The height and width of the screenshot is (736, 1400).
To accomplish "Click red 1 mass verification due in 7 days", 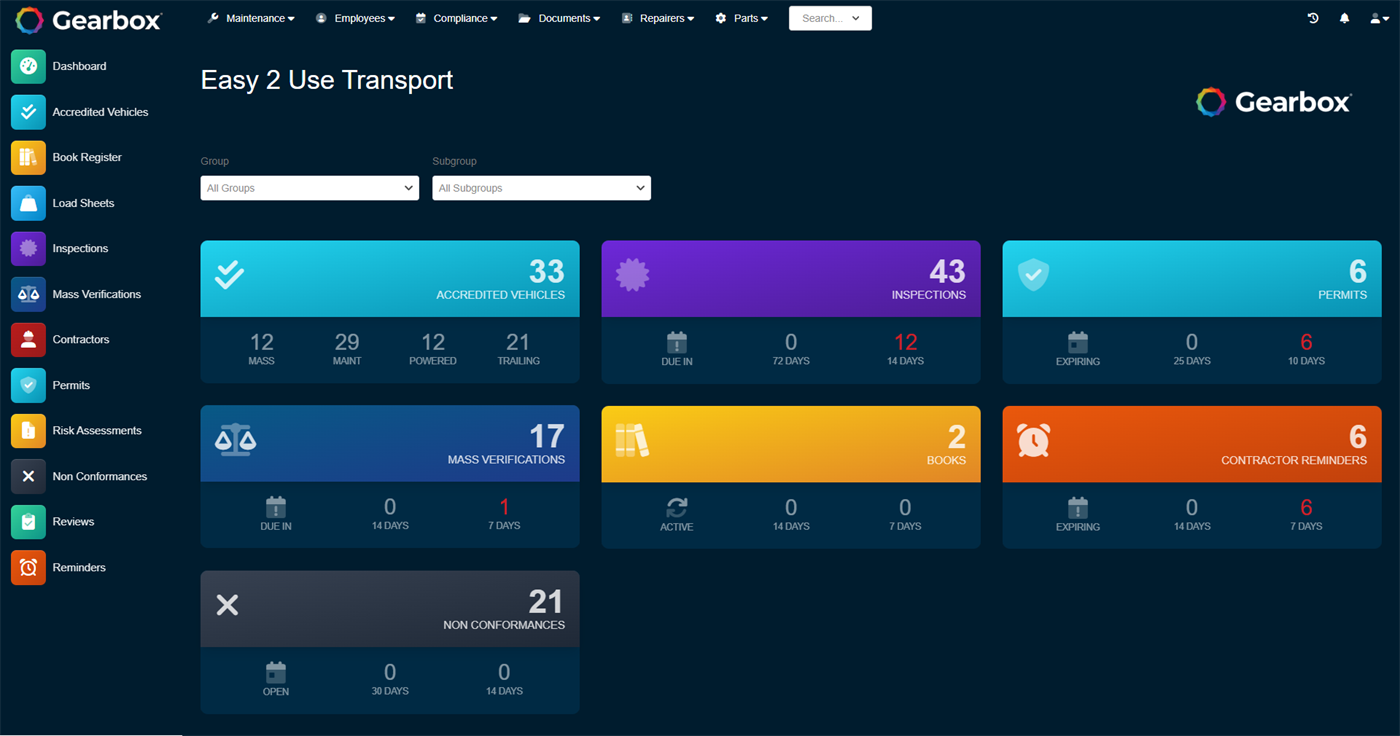I will 504,507.
